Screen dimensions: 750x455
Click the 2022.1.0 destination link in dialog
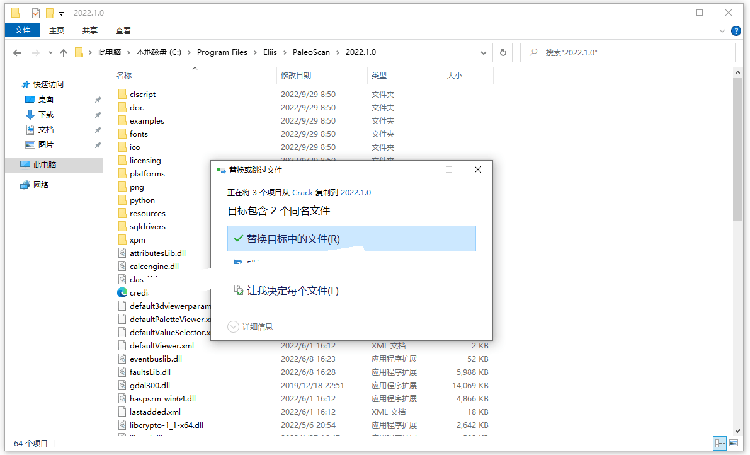point(355,192)
